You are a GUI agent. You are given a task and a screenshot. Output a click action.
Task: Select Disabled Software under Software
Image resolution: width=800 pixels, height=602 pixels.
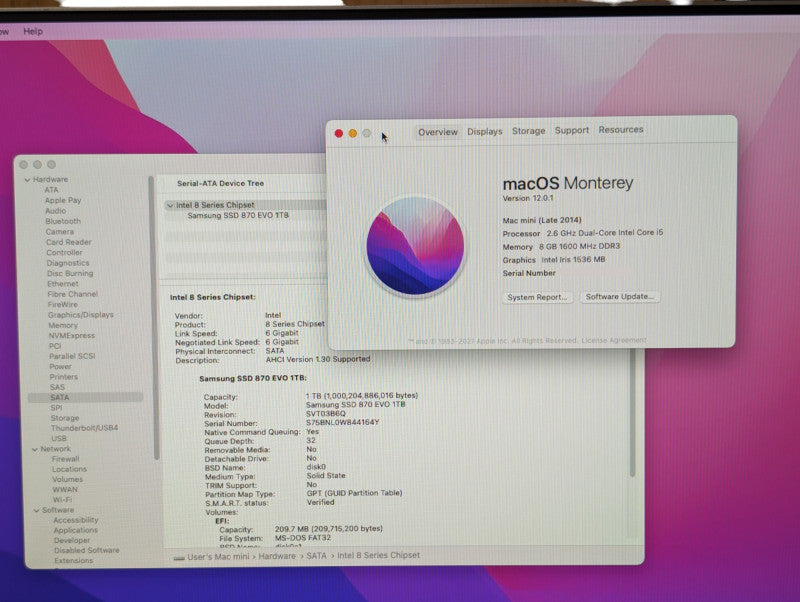pyautogui.click(x=87, y=550)
